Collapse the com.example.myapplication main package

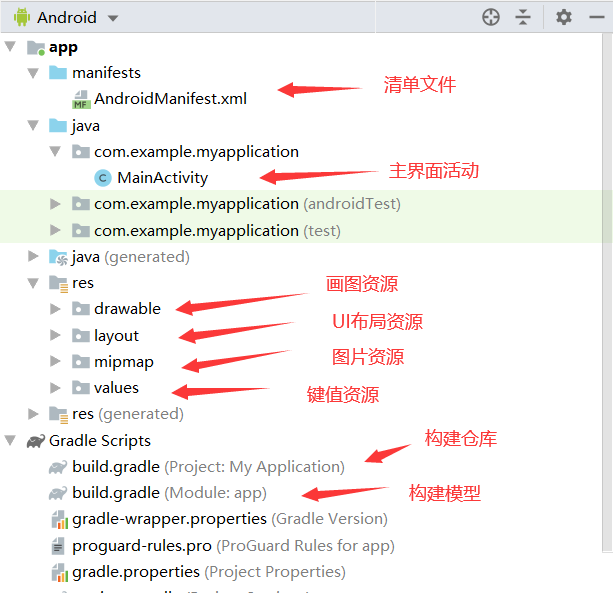pos(56,152)
